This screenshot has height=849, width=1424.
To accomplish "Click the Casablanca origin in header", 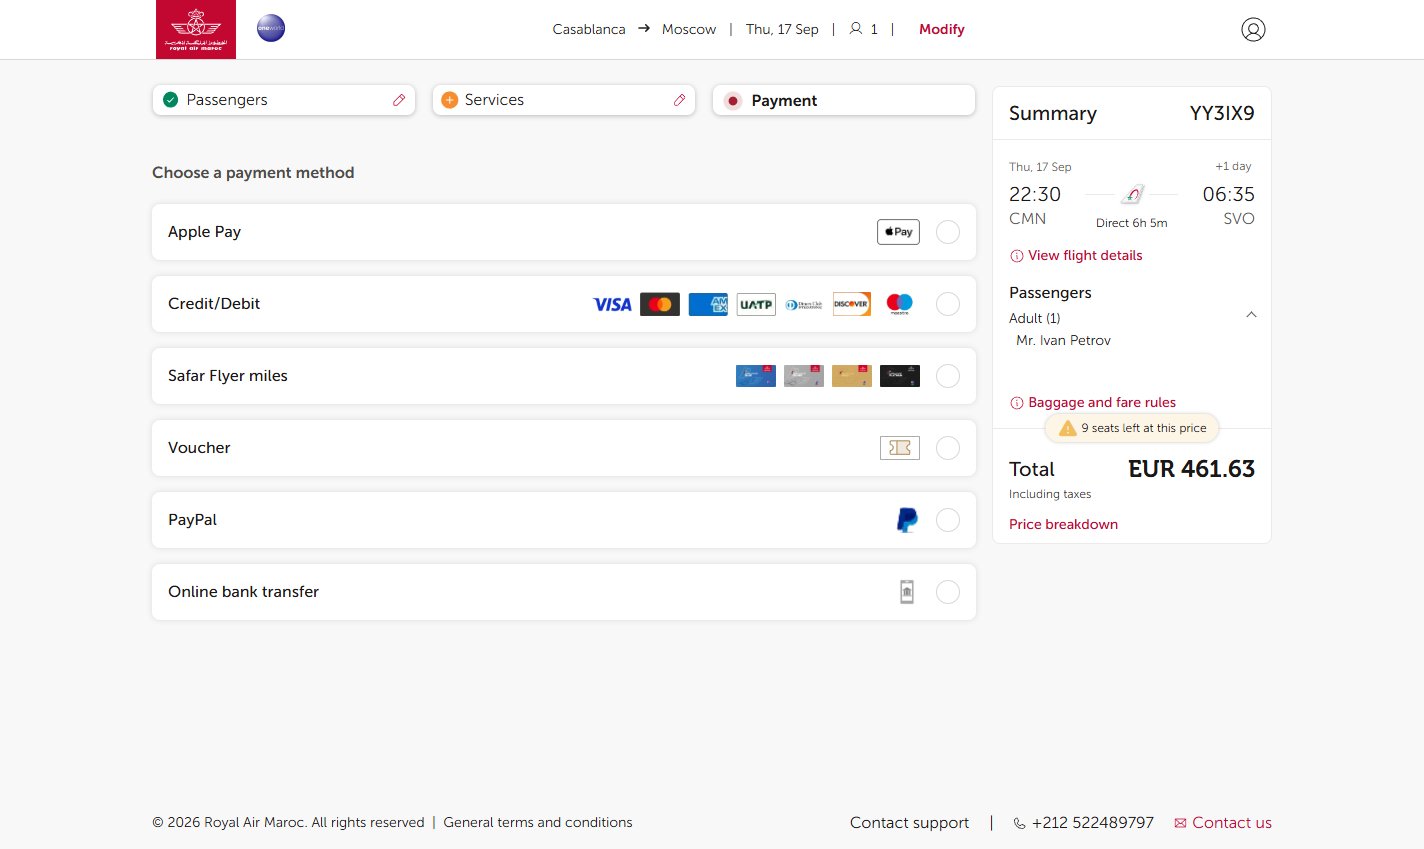I will [x=589, y=29].
